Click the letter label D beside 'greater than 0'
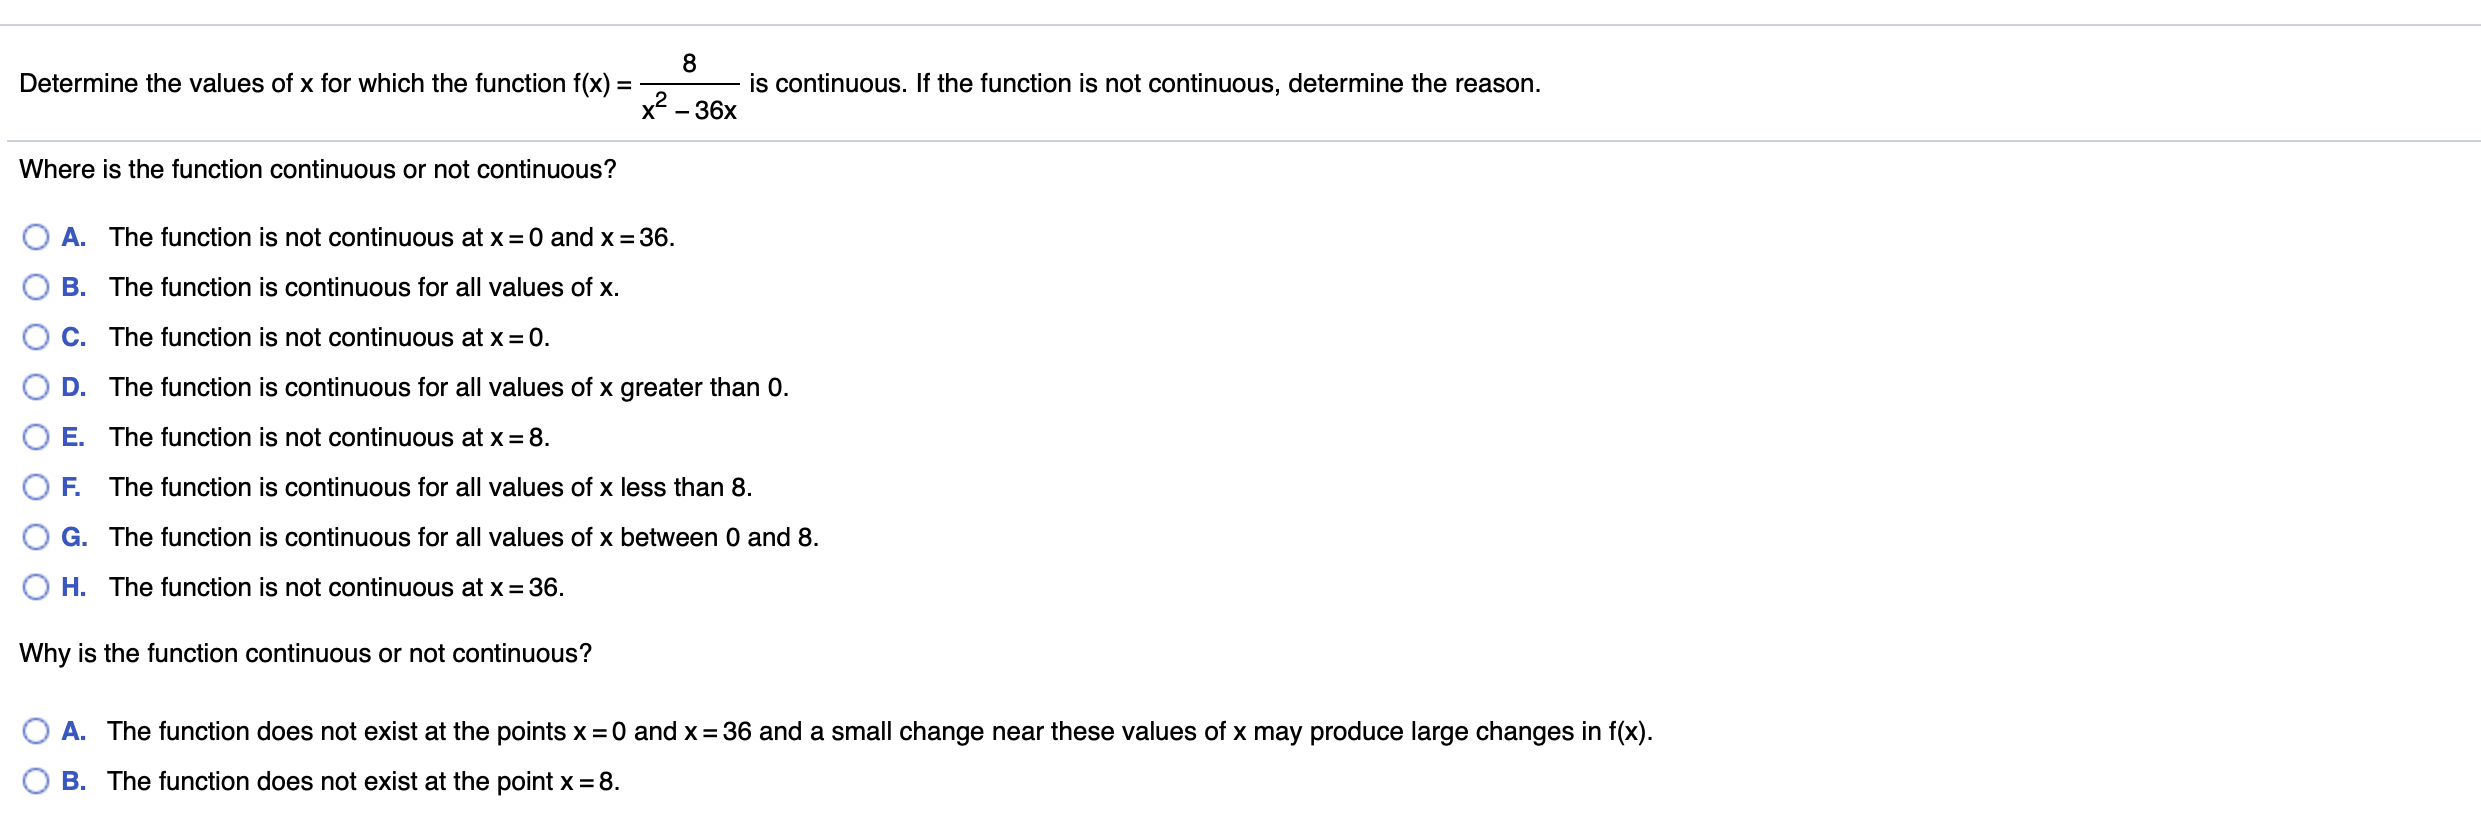Screen dimensions: 2481x829 pos(73,387)
